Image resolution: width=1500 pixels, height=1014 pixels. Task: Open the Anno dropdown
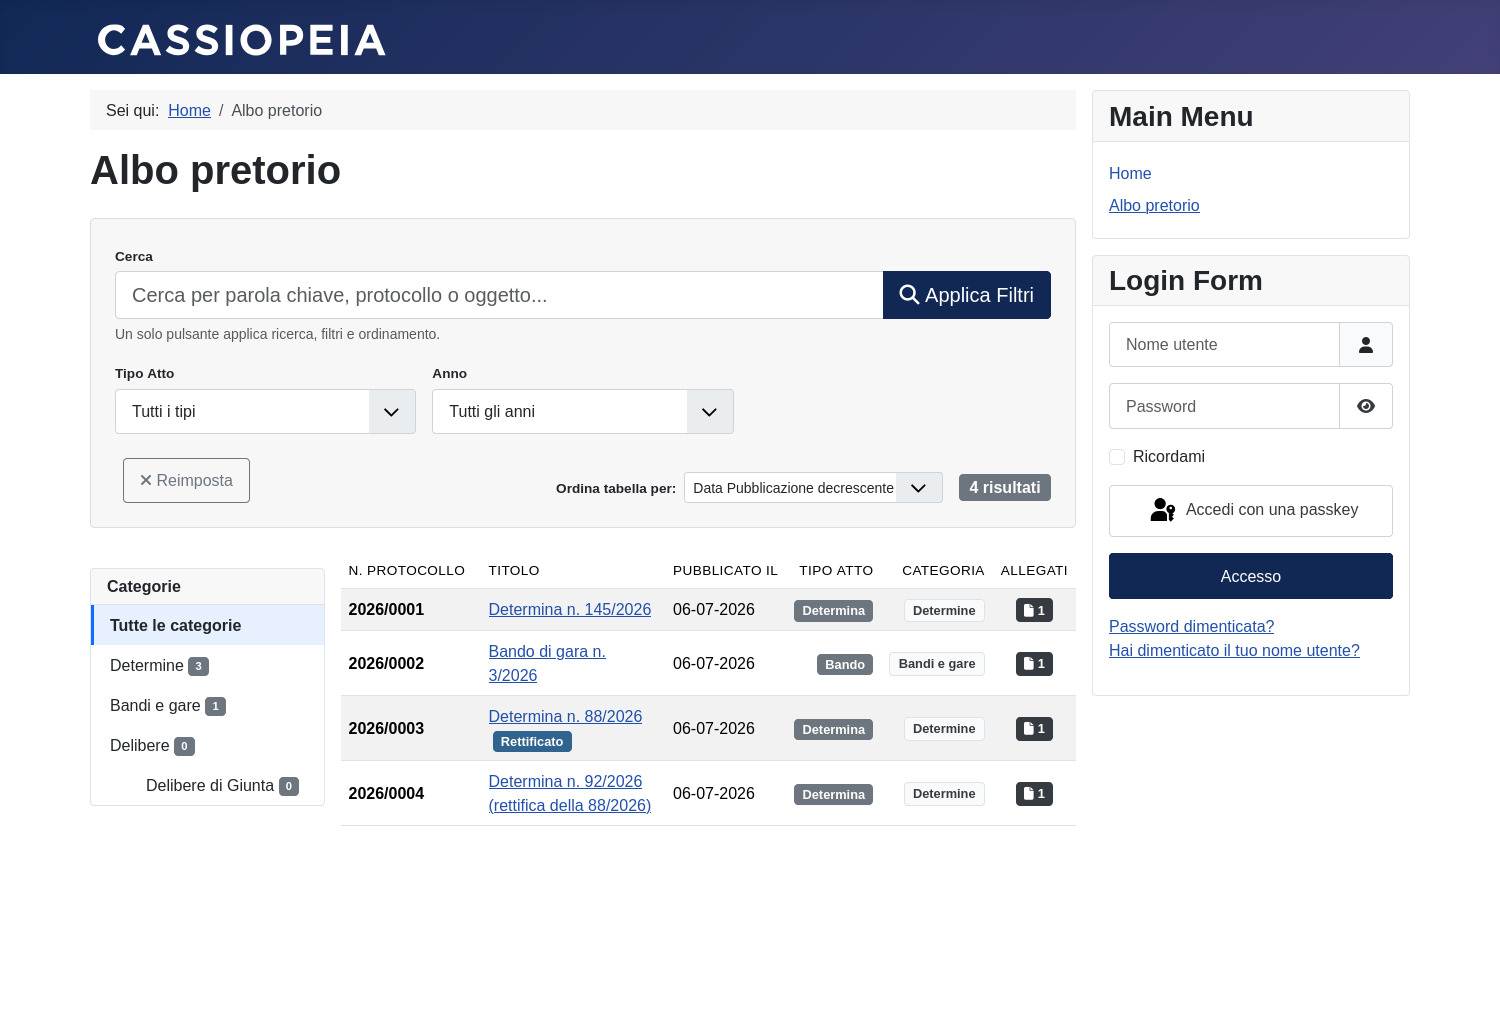[583, 412]
